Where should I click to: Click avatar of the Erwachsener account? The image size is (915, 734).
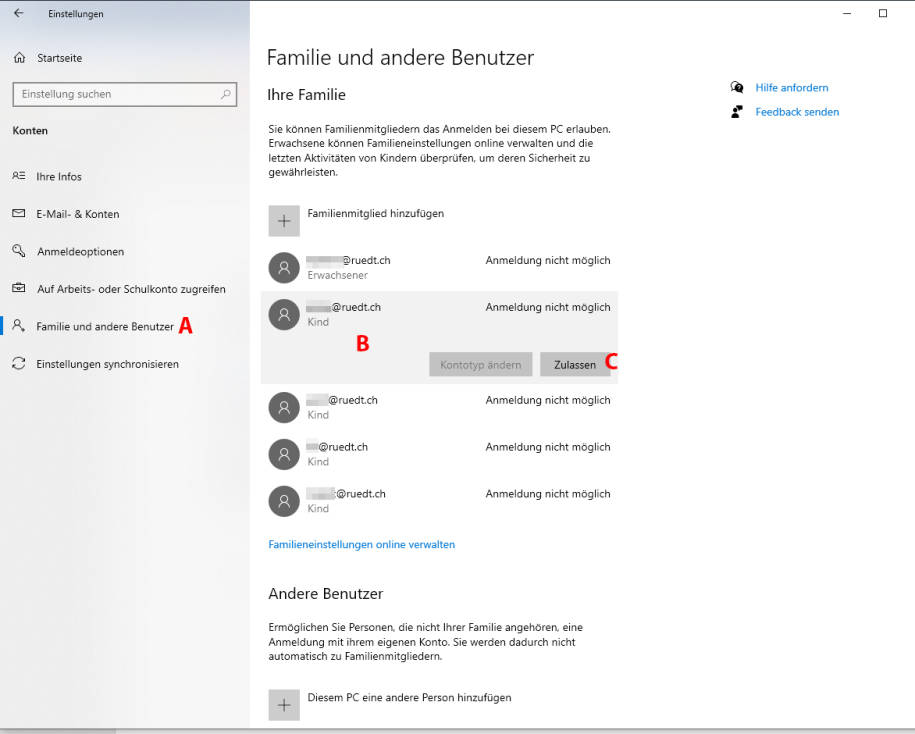284,268
